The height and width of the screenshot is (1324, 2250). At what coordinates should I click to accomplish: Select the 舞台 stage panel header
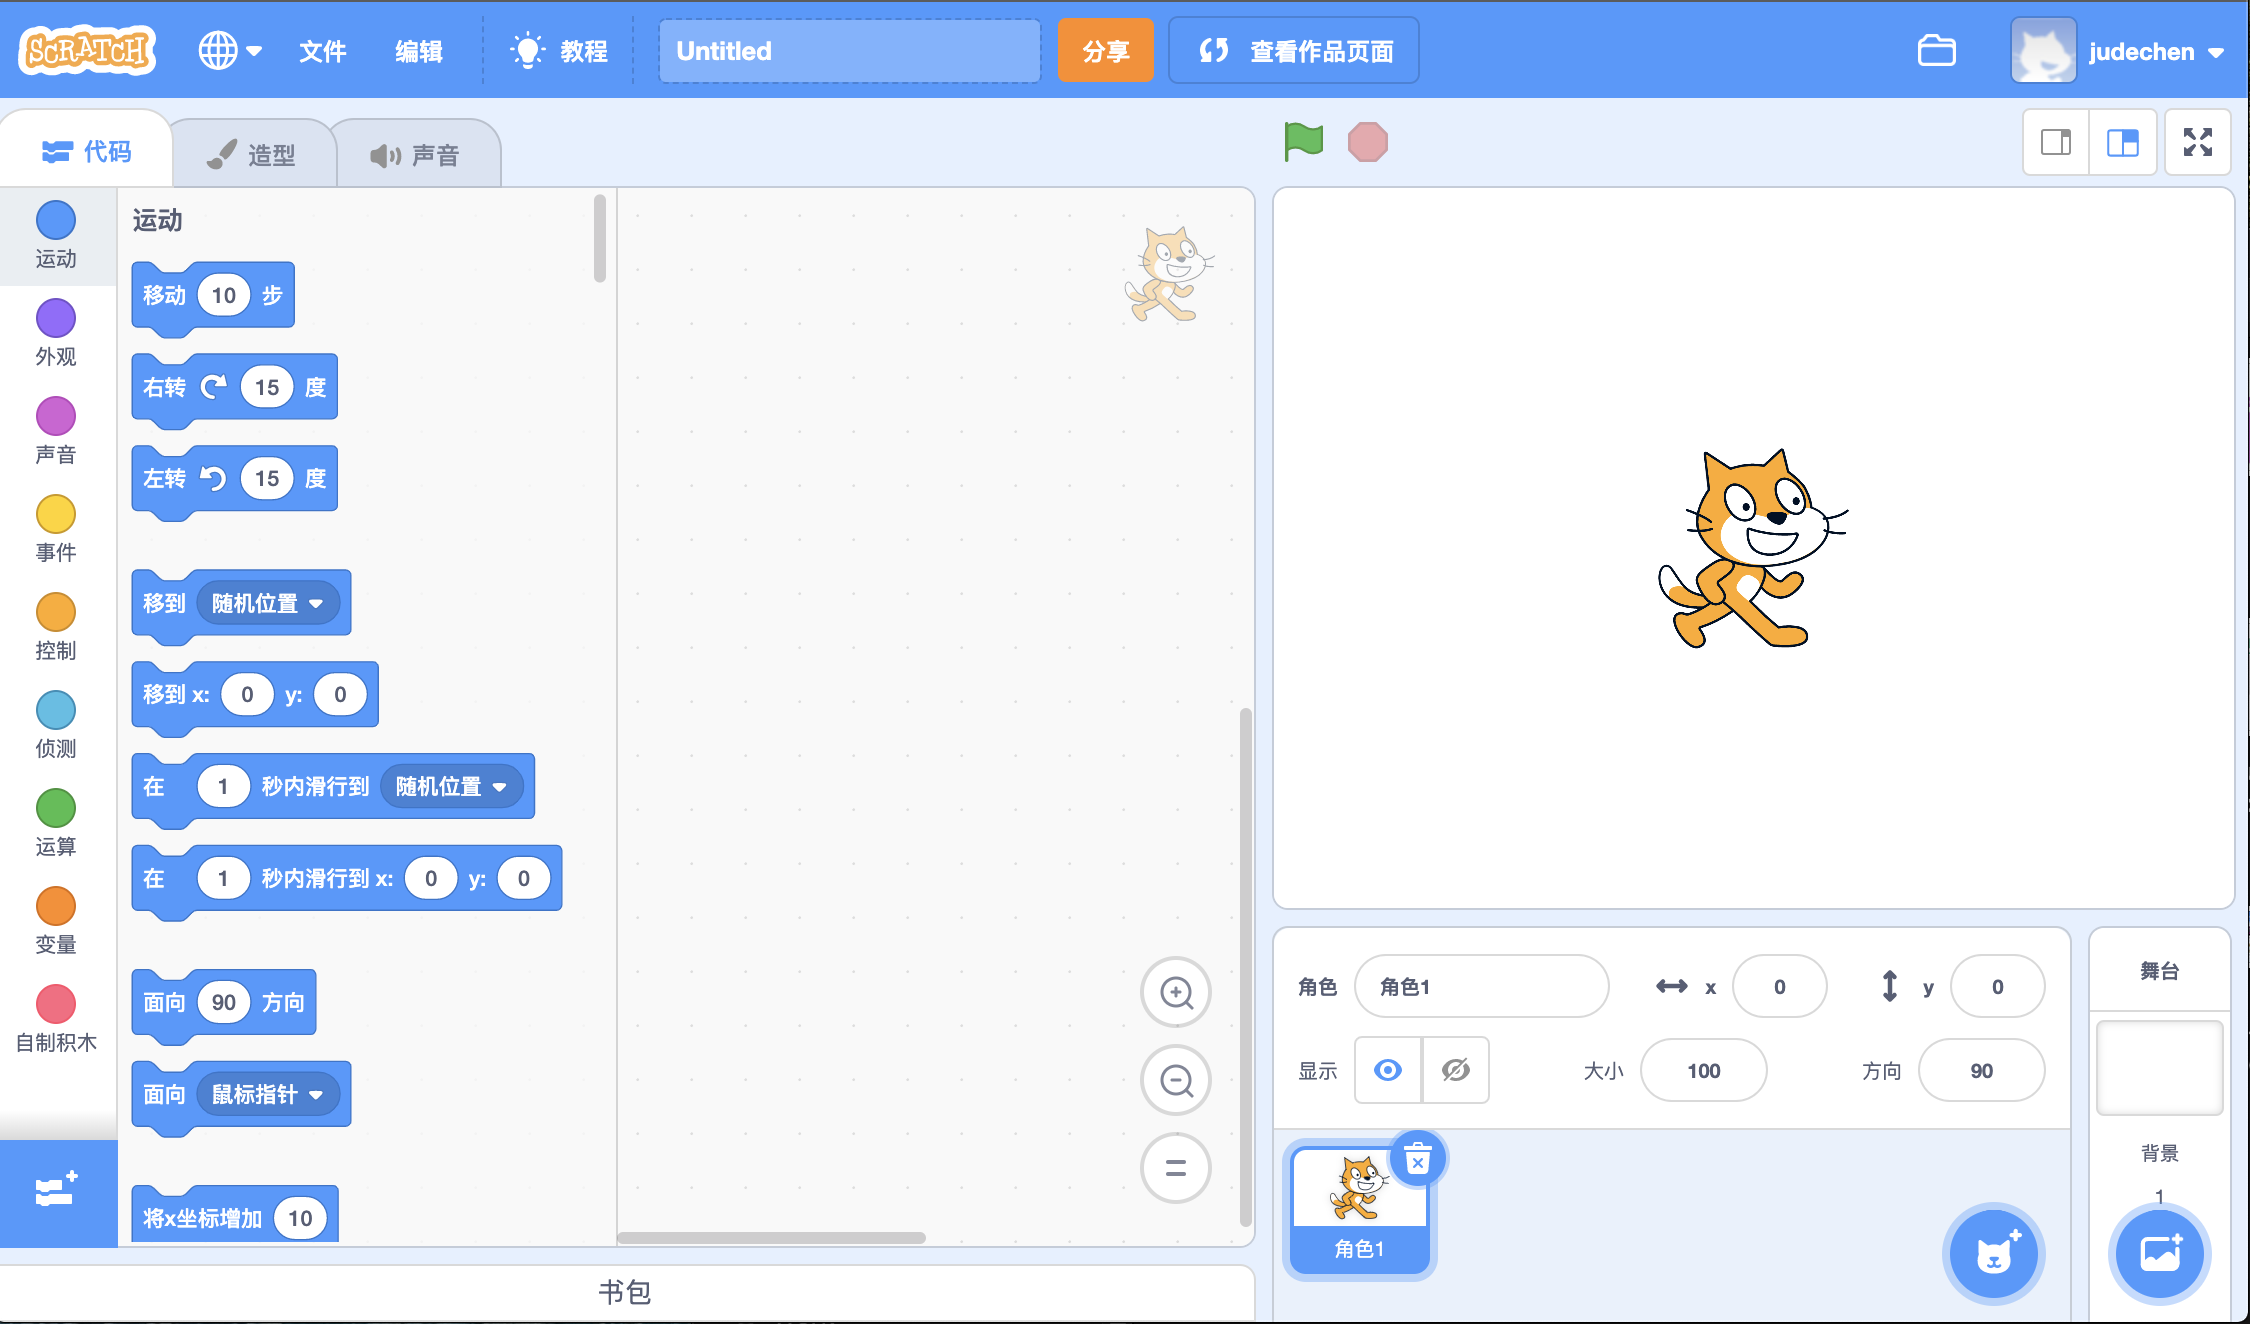click(2160, 971)
